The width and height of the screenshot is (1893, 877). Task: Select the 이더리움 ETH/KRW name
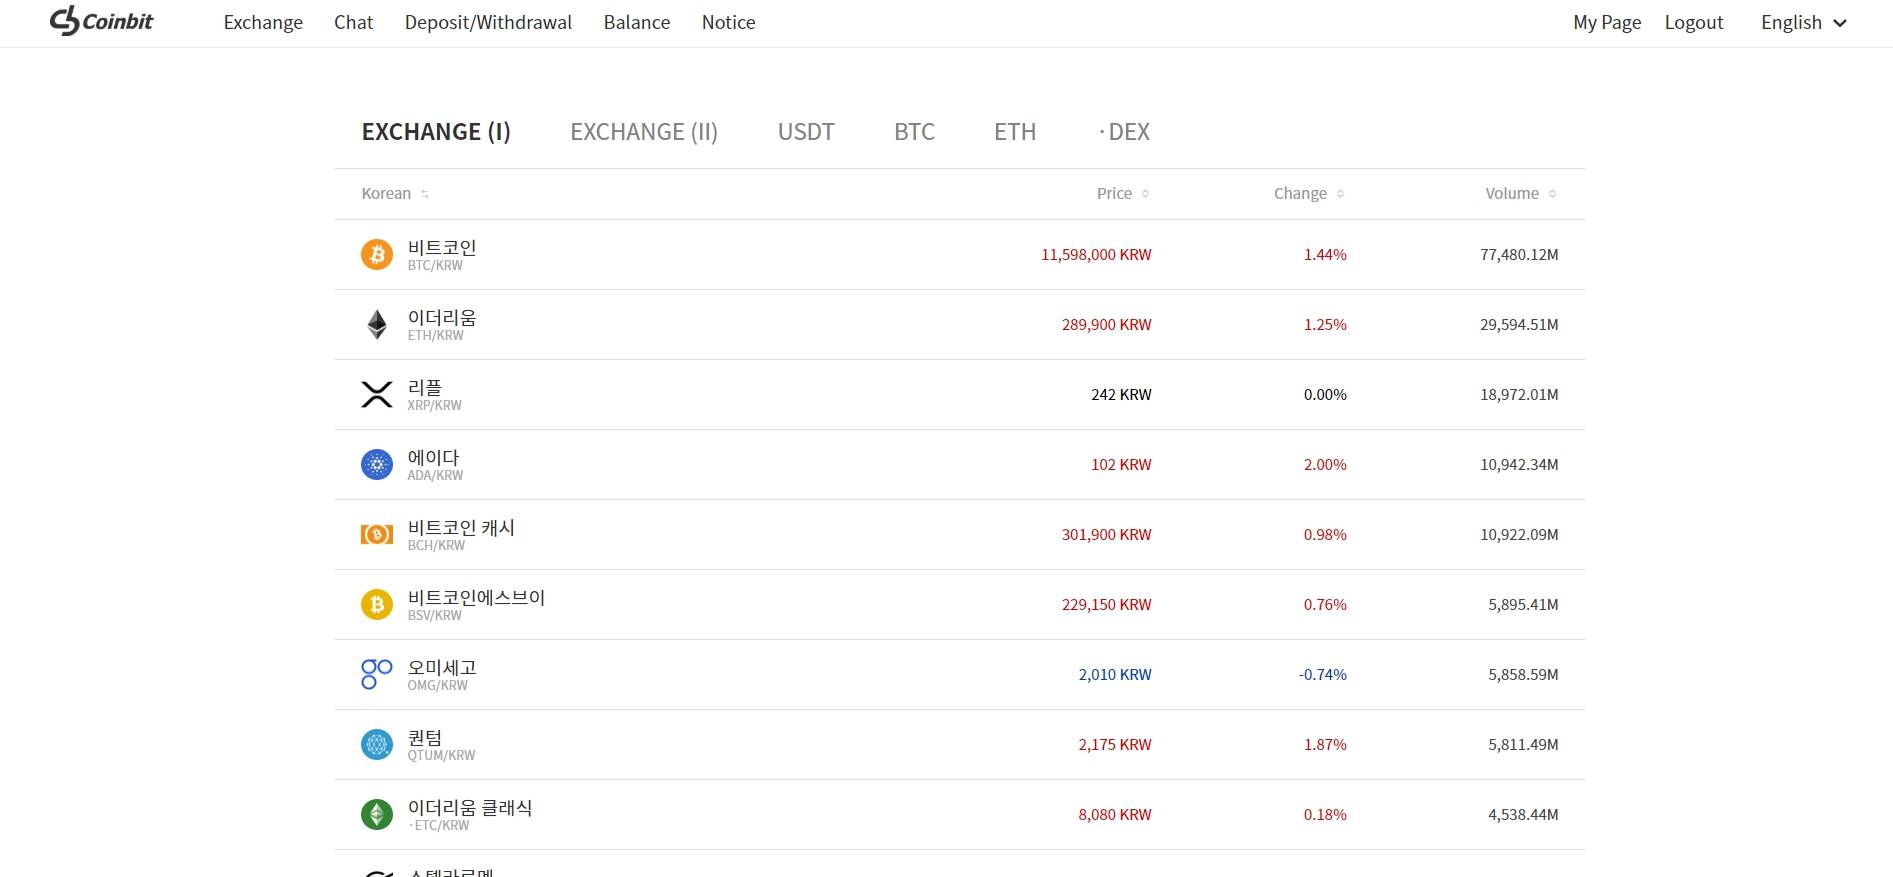(x=442, y=324)
